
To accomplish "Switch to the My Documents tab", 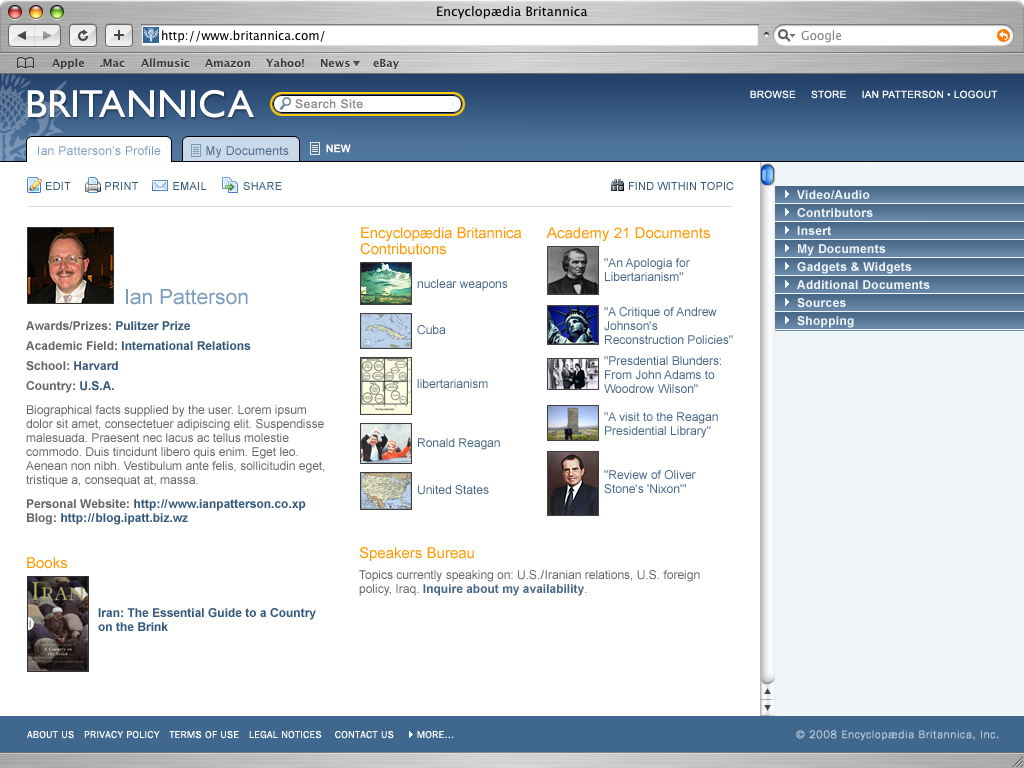I will click(x=240, y=150).
